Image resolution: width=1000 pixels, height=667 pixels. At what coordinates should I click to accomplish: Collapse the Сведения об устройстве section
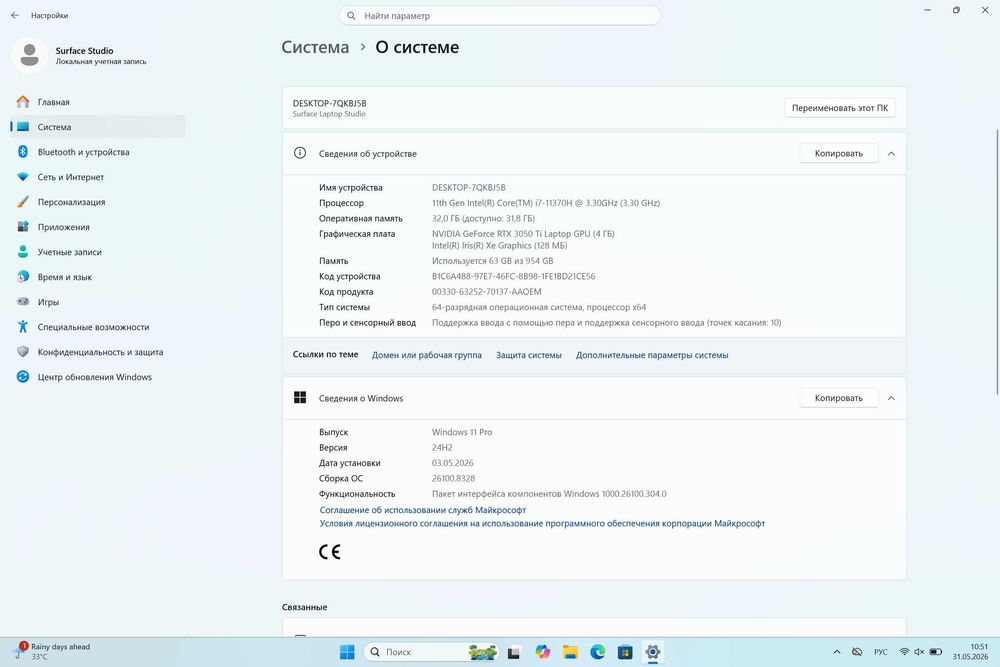(x=892, y=154)
